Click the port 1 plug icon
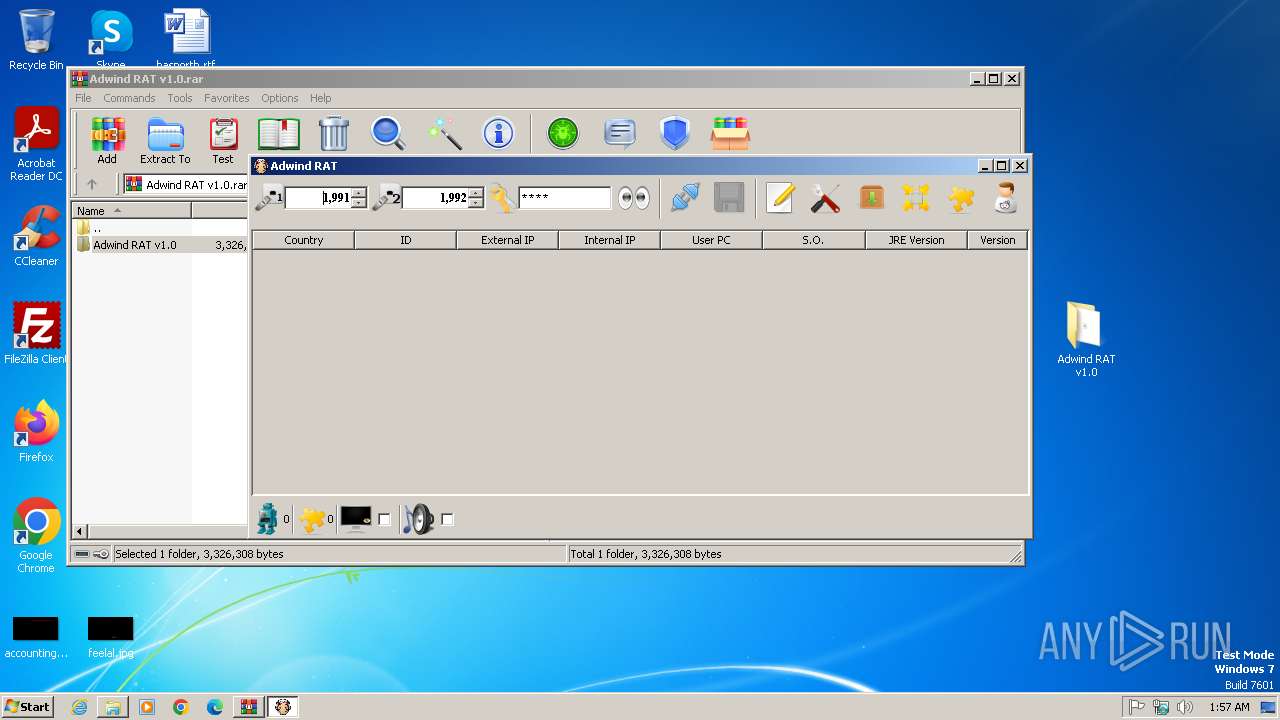The height and width of the screenshot is (720, 1280). pyautogui.click(x=269, y=198)
